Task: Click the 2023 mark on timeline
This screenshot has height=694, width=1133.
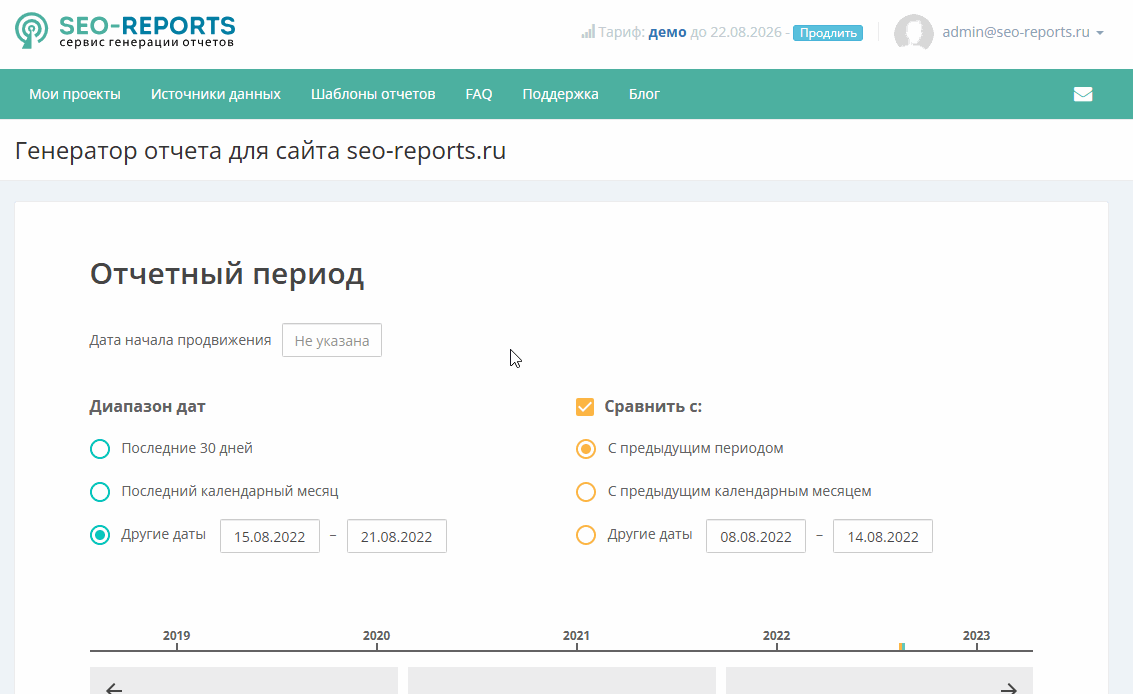Action: (x=976, y=636)
